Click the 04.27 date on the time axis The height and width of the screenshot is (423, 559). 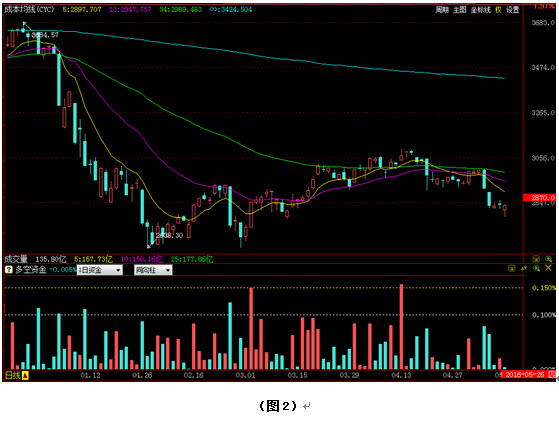tap(452, 375)
